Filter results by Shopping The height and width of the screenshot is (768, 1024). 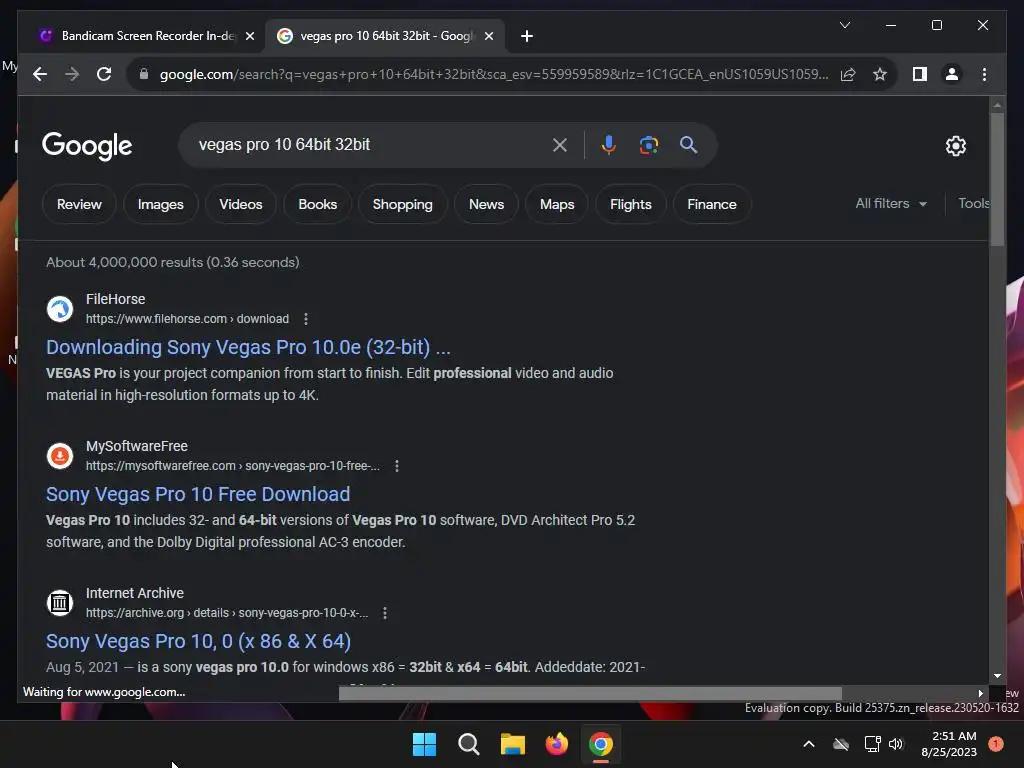(x=402, y=204)
